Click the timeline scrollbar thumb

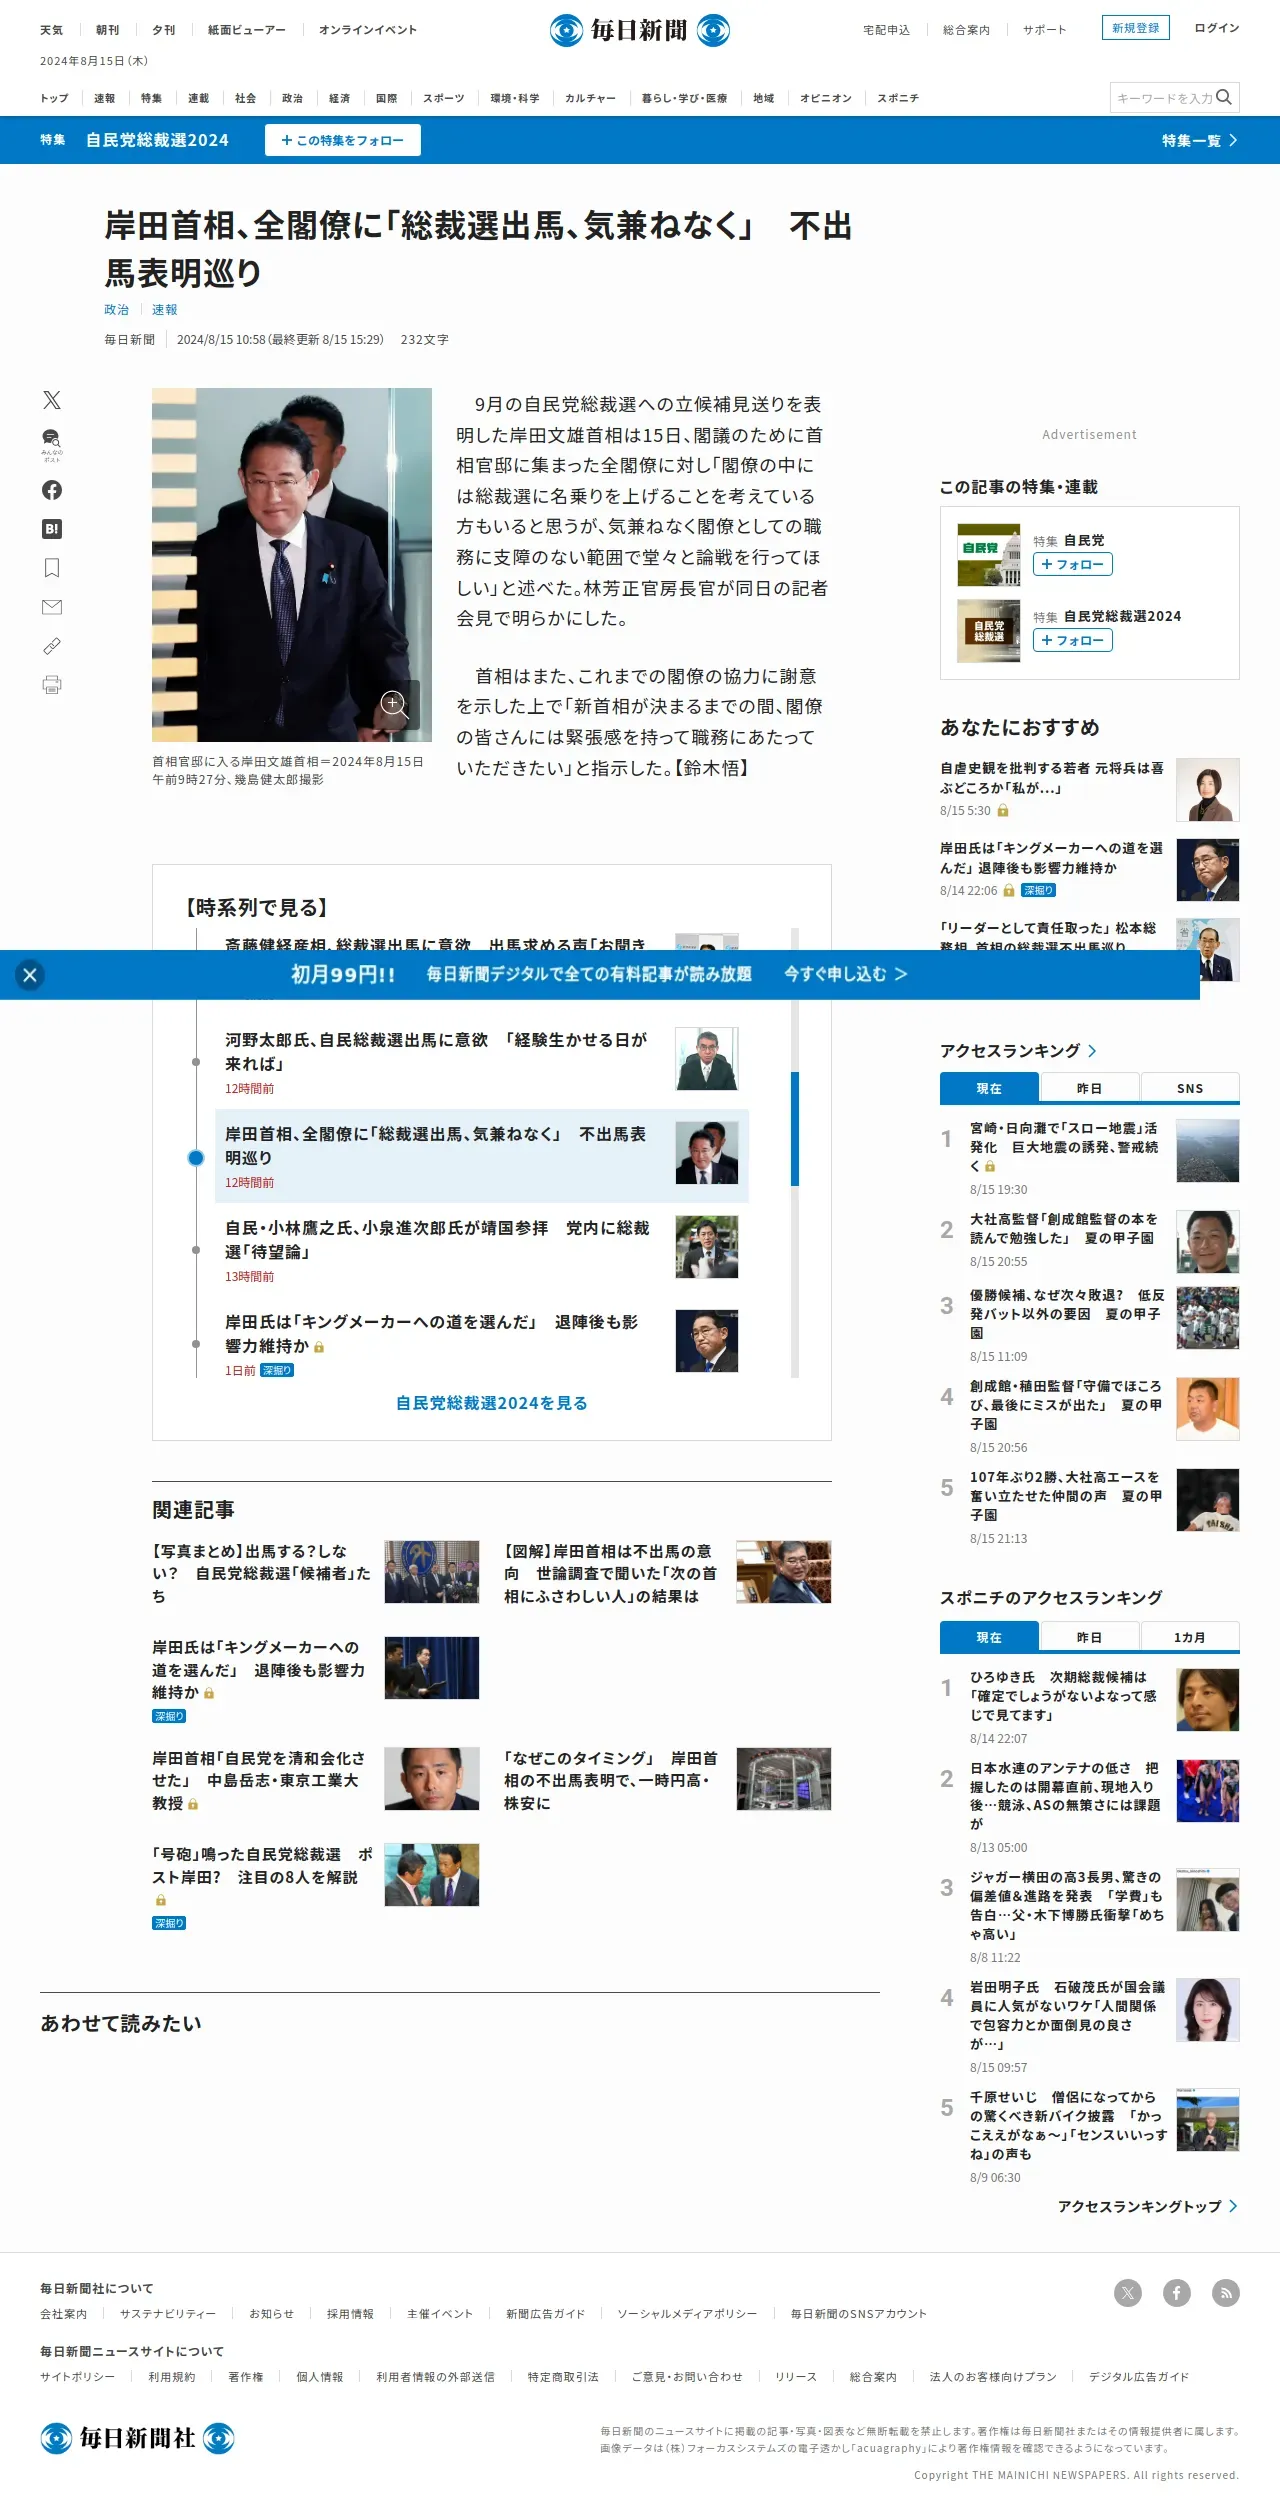click(795, 1129)
